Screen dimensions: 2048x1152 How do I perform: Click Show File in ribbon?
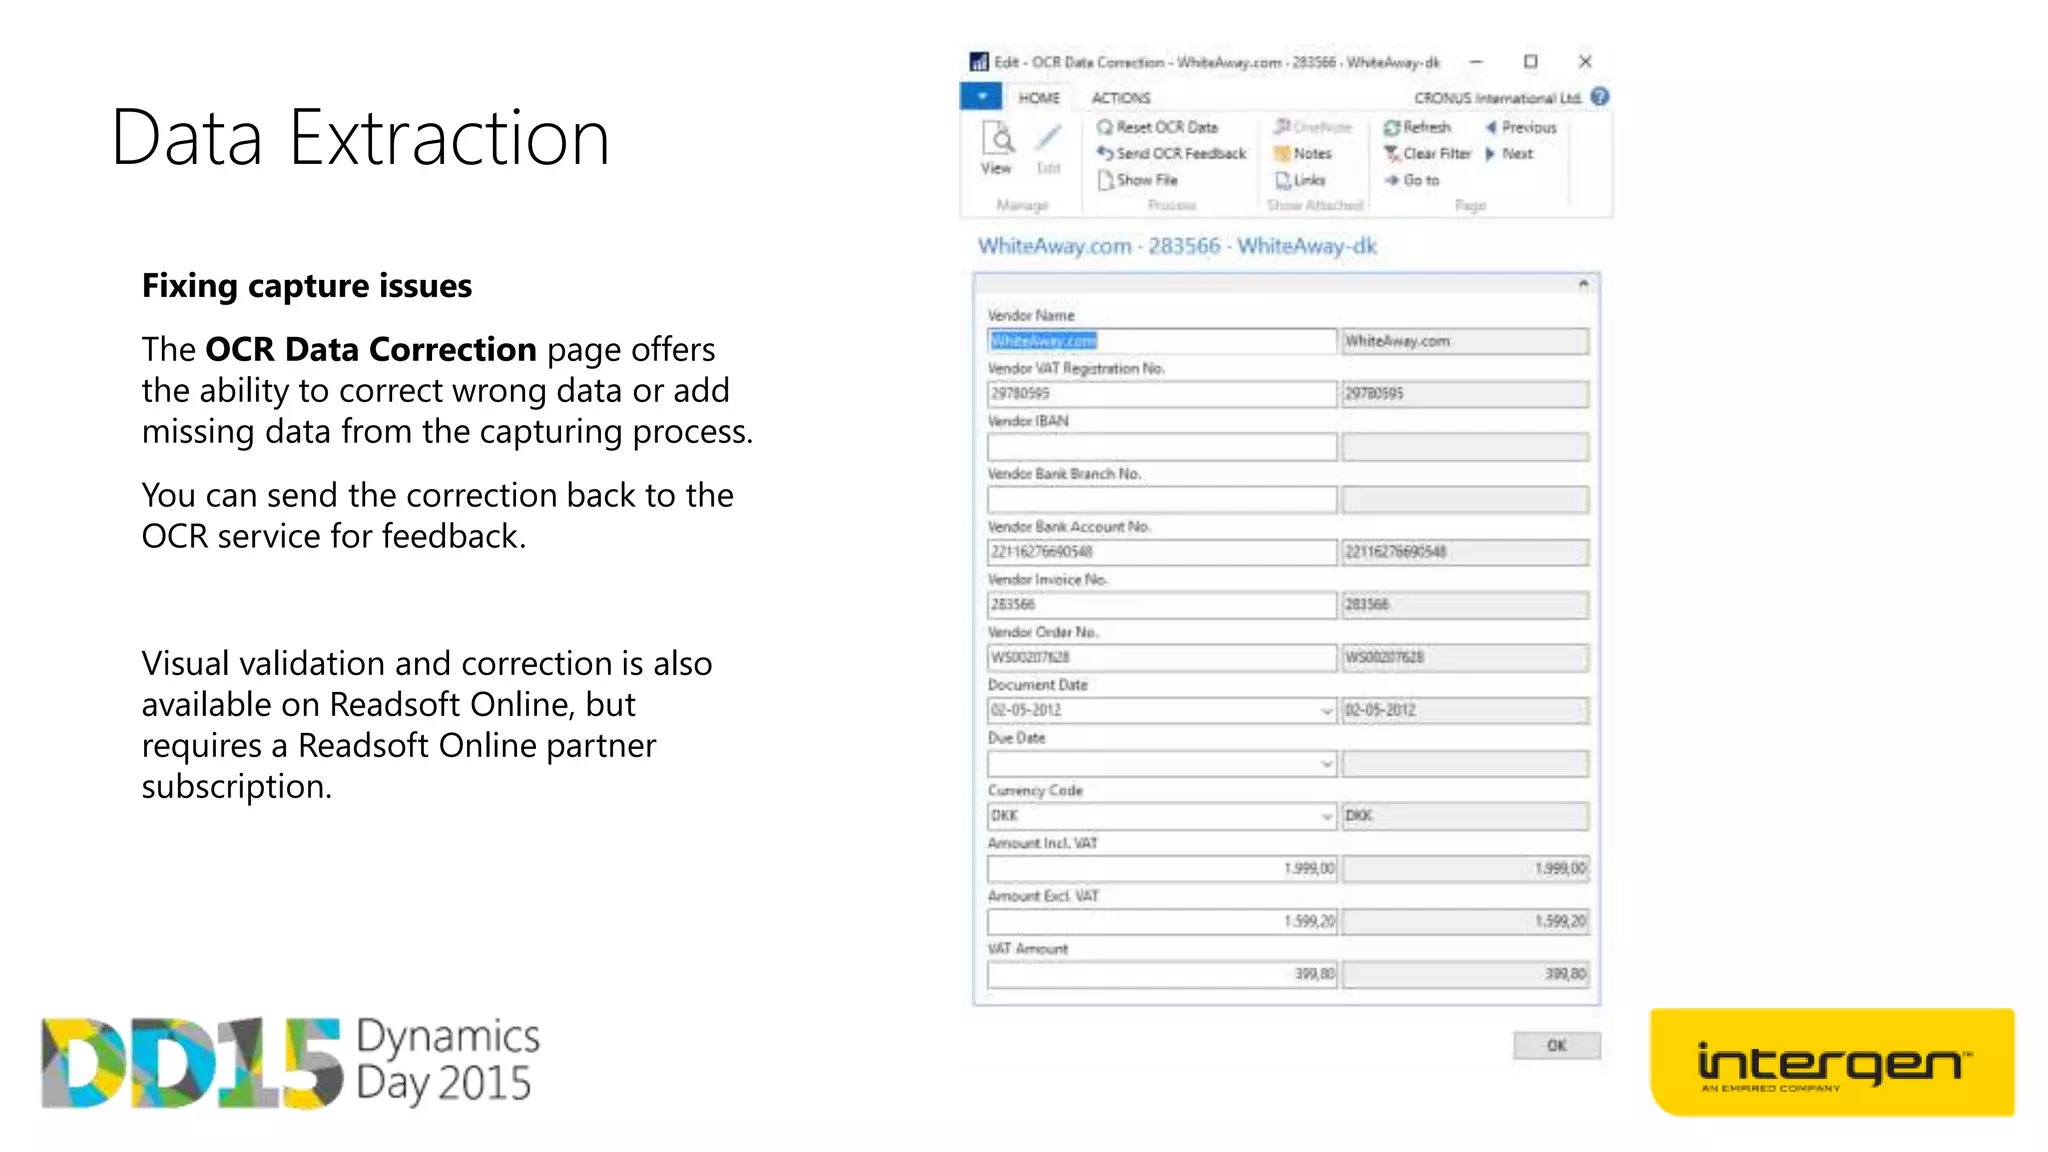click(x=1137, y=180)
